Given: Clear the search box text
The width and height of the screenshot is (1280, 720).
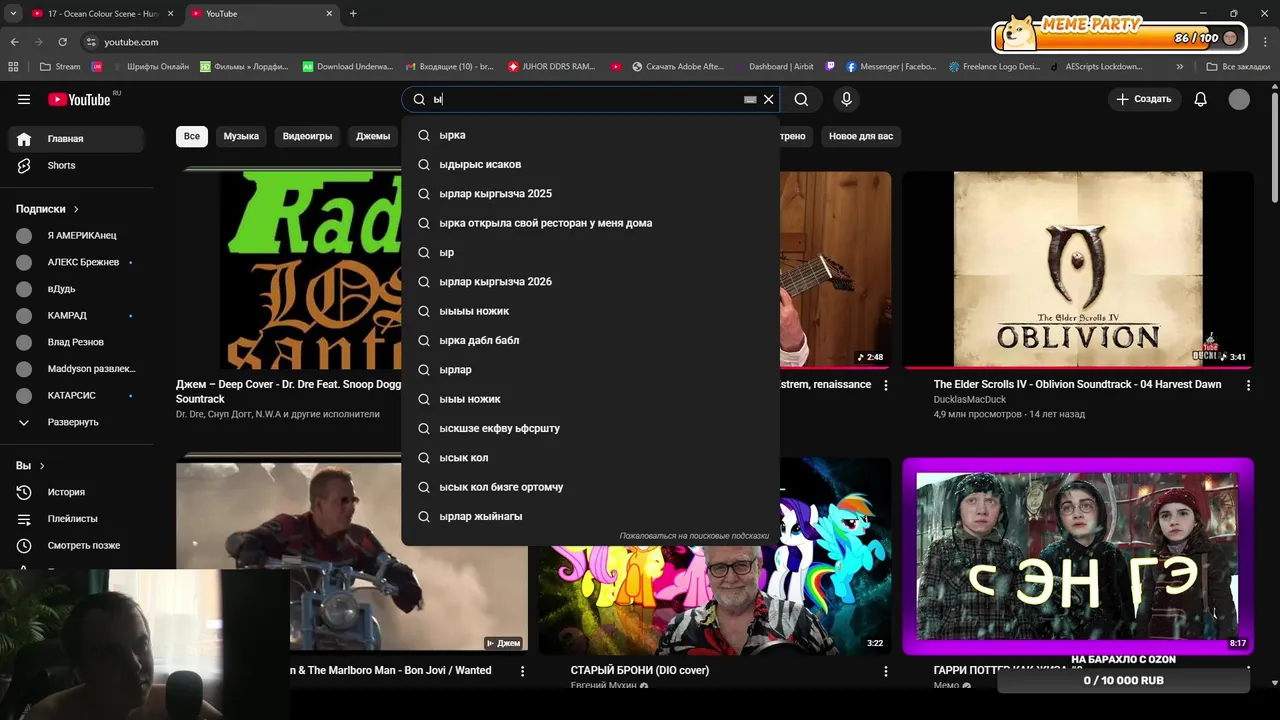Looking at the screenshot, I should [x=768, y=99].
